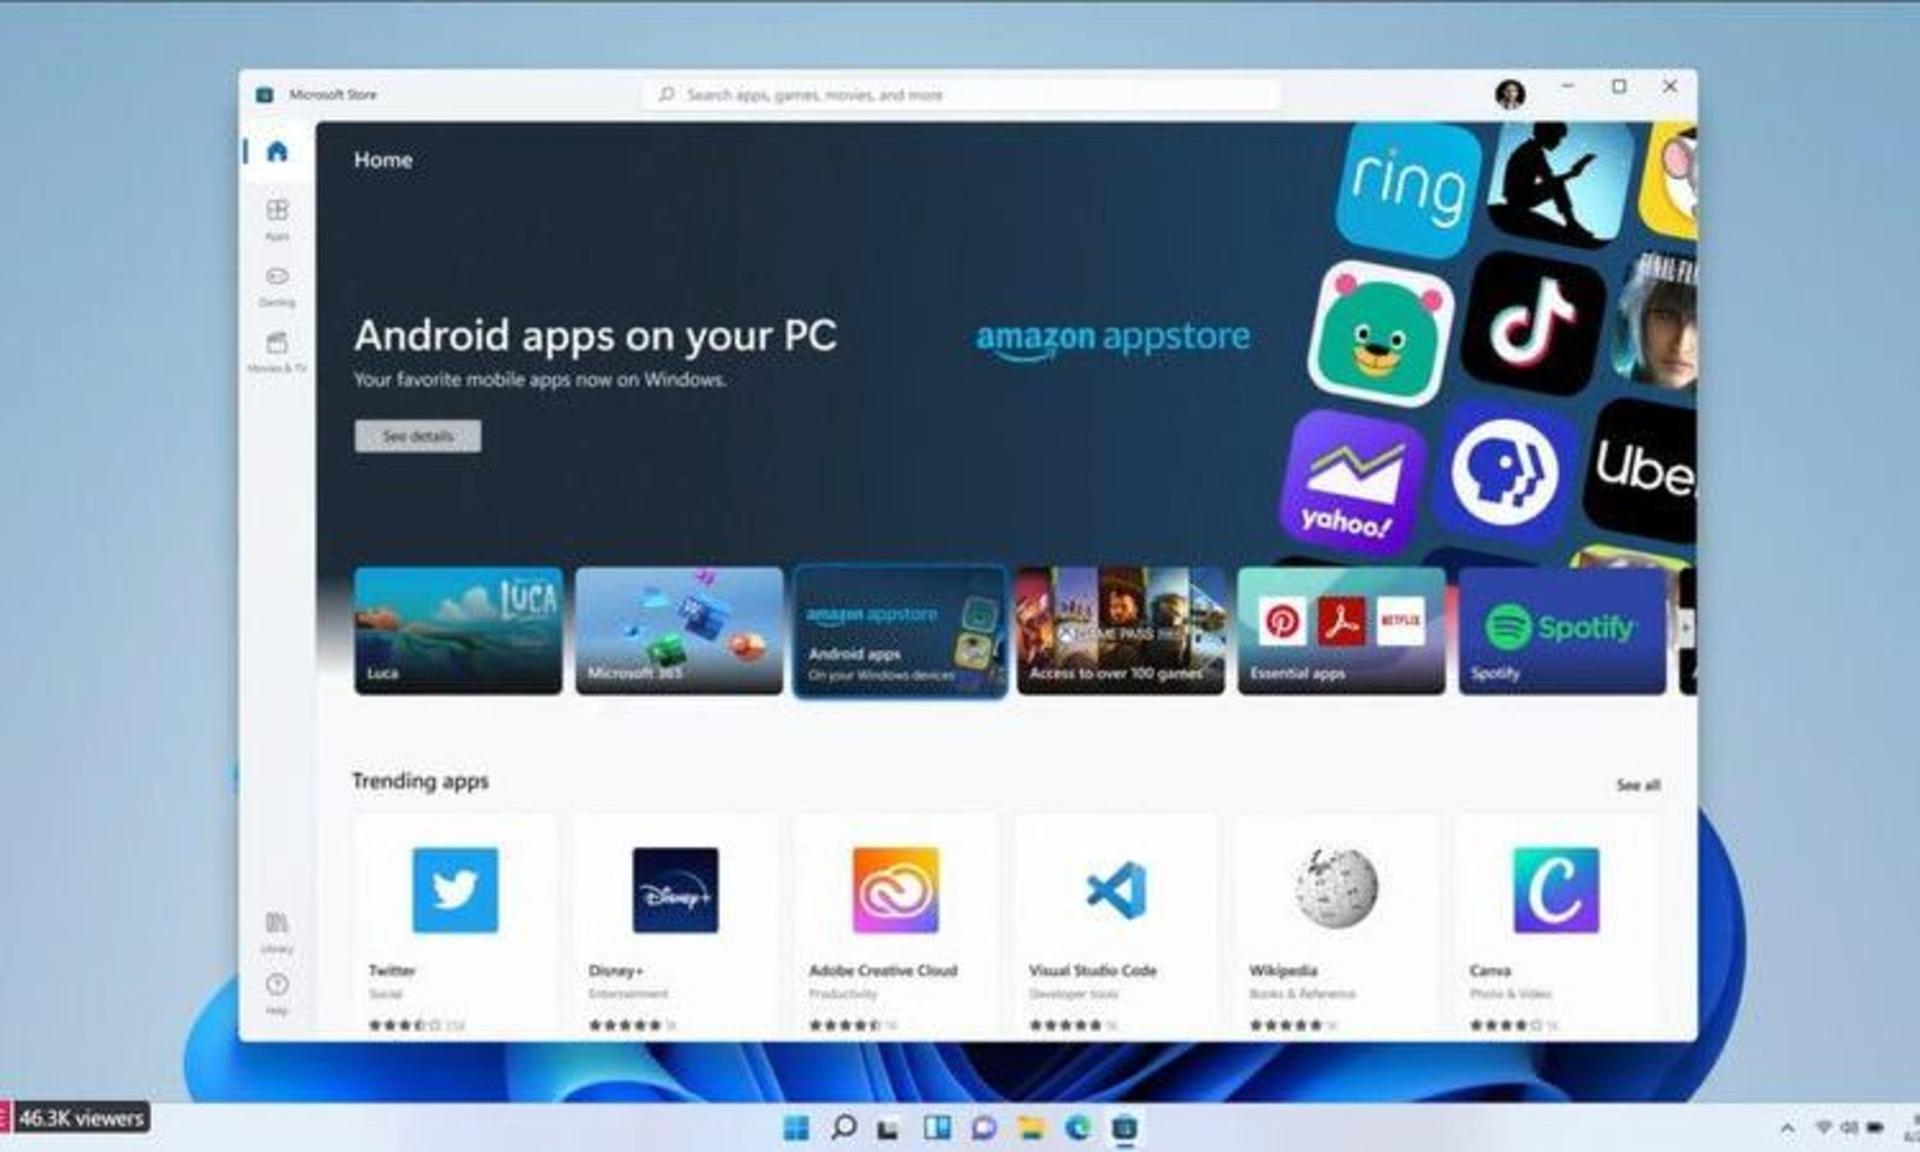
Task: Open the Visual Studio Code app icon
Action: pos(1116,890)
